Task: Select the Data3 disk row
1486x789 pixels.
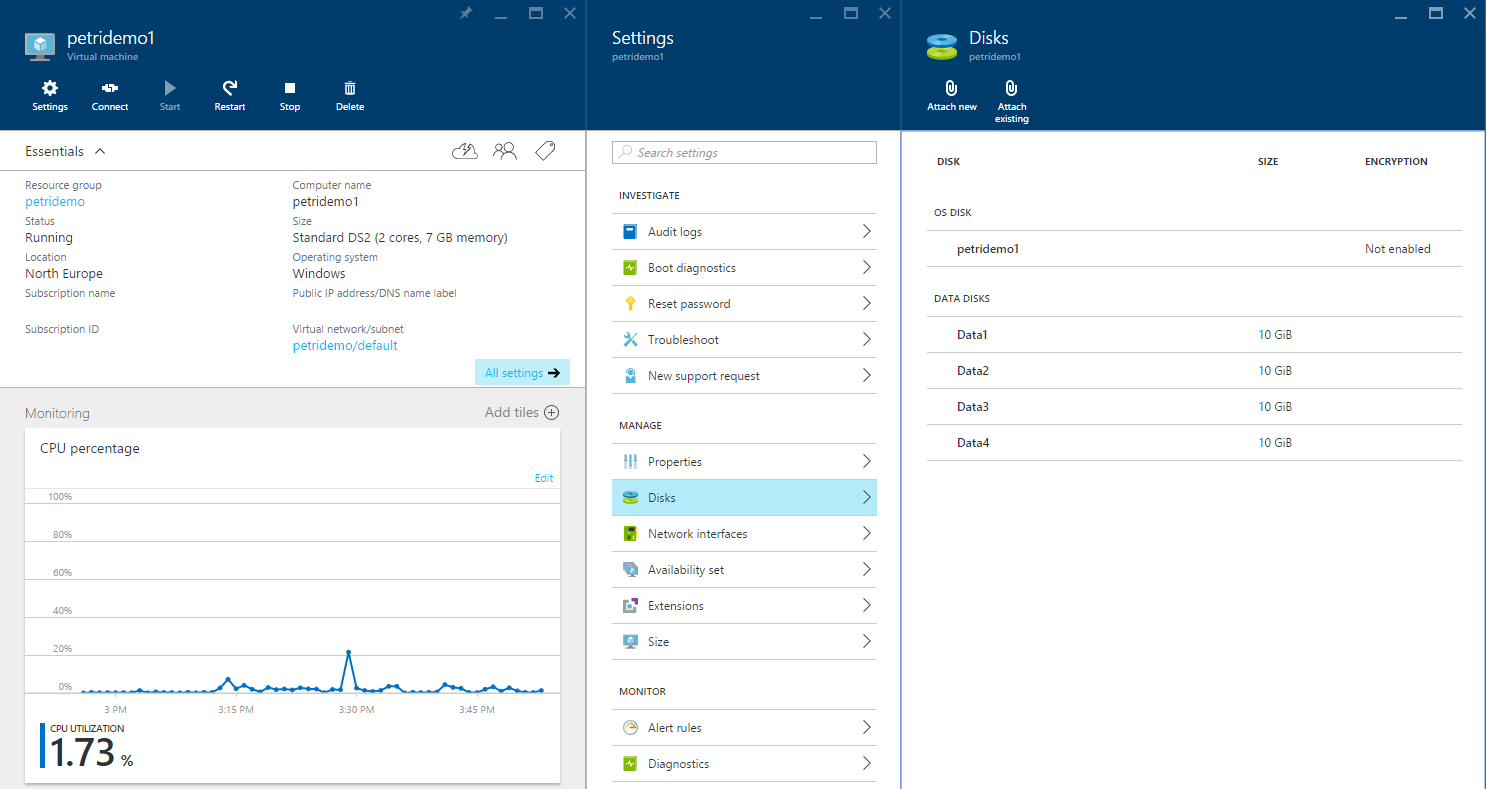Action: [x=1194, y=406]
